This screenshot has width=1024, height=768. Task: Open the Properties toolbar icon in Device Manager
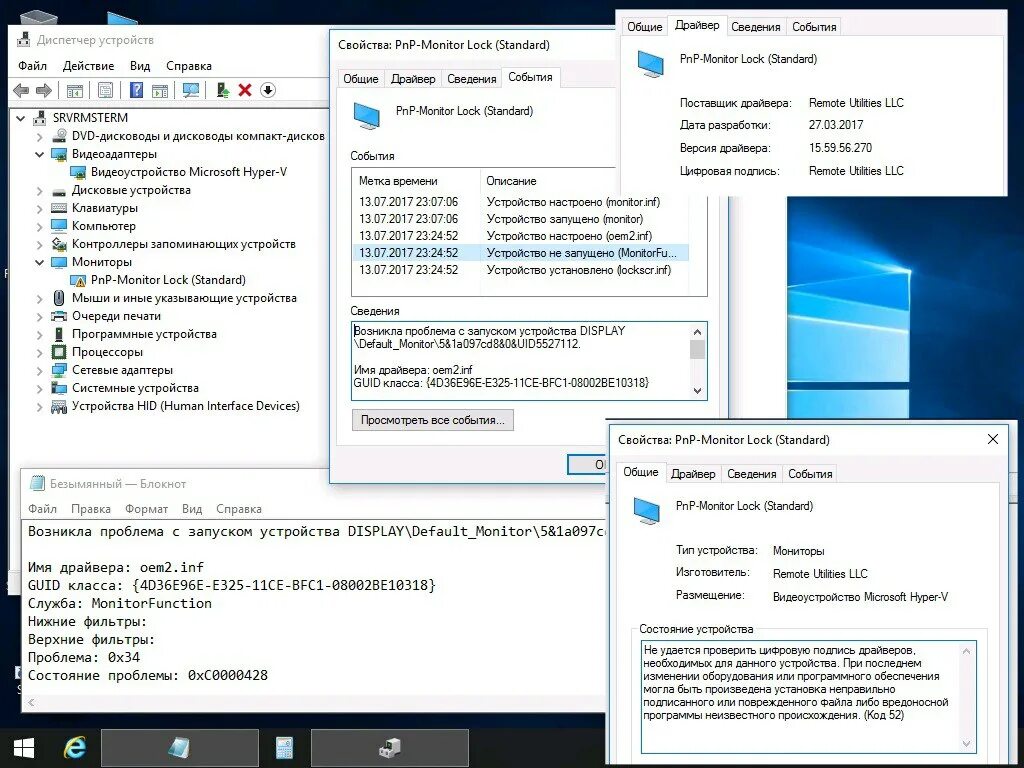[105, 90]
